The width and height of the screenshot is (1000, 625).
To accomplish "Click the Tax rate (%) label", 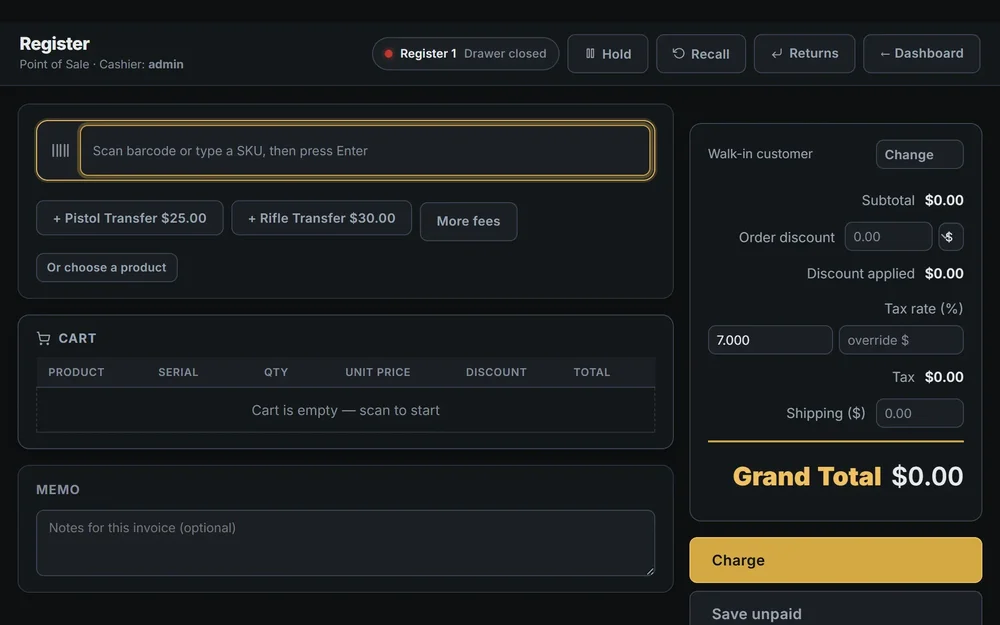I will (x=923, y=309).
